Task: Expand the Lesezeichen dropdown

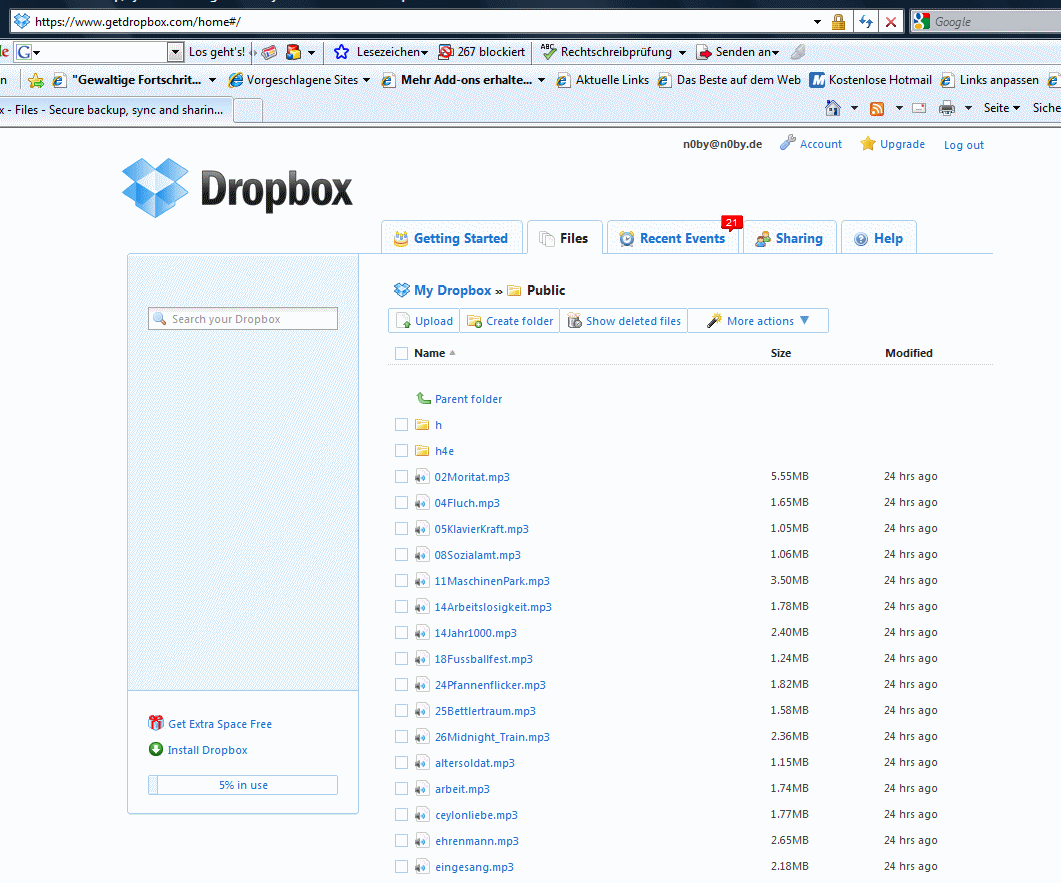Action: tap(424, 53)
